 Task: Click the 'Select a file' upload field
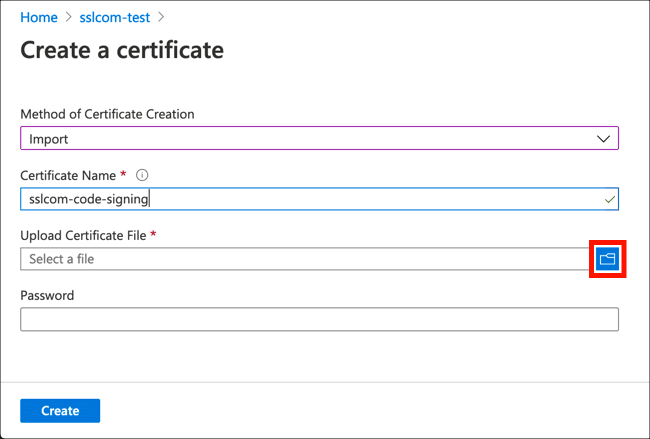pos(300,259)
